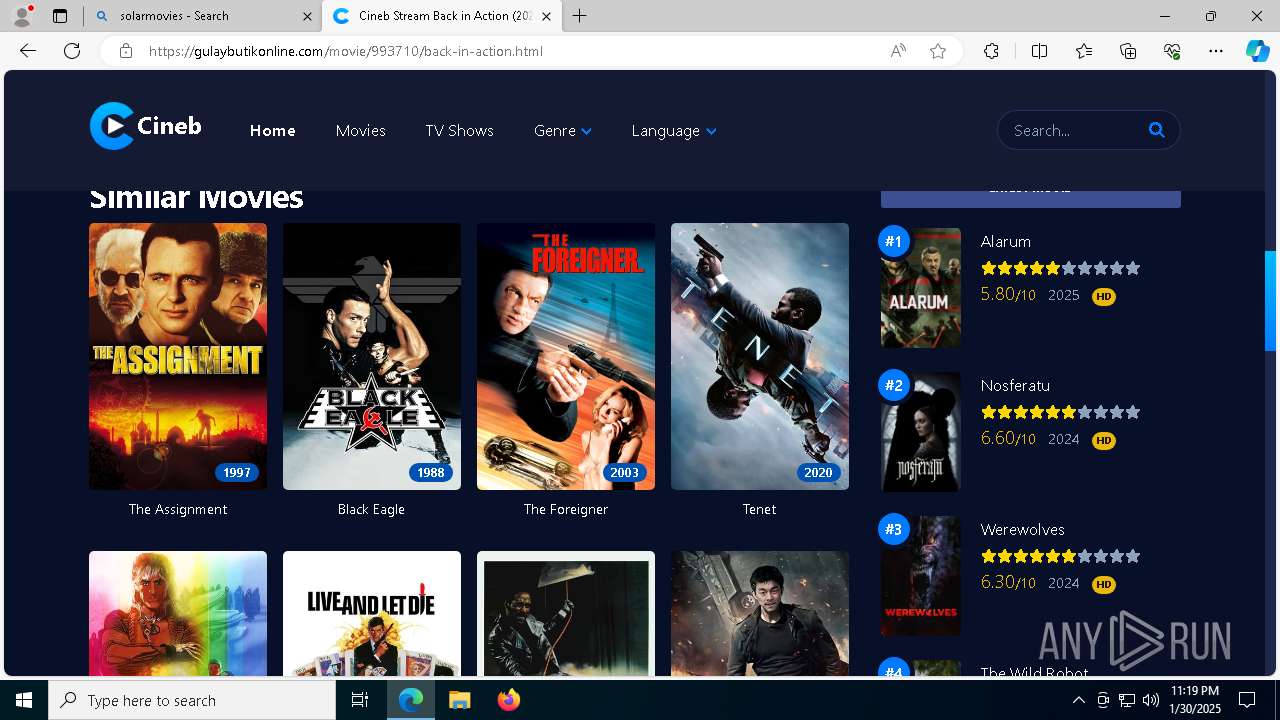
Task: Click the site info lock icon
Action: coord(125,51)
